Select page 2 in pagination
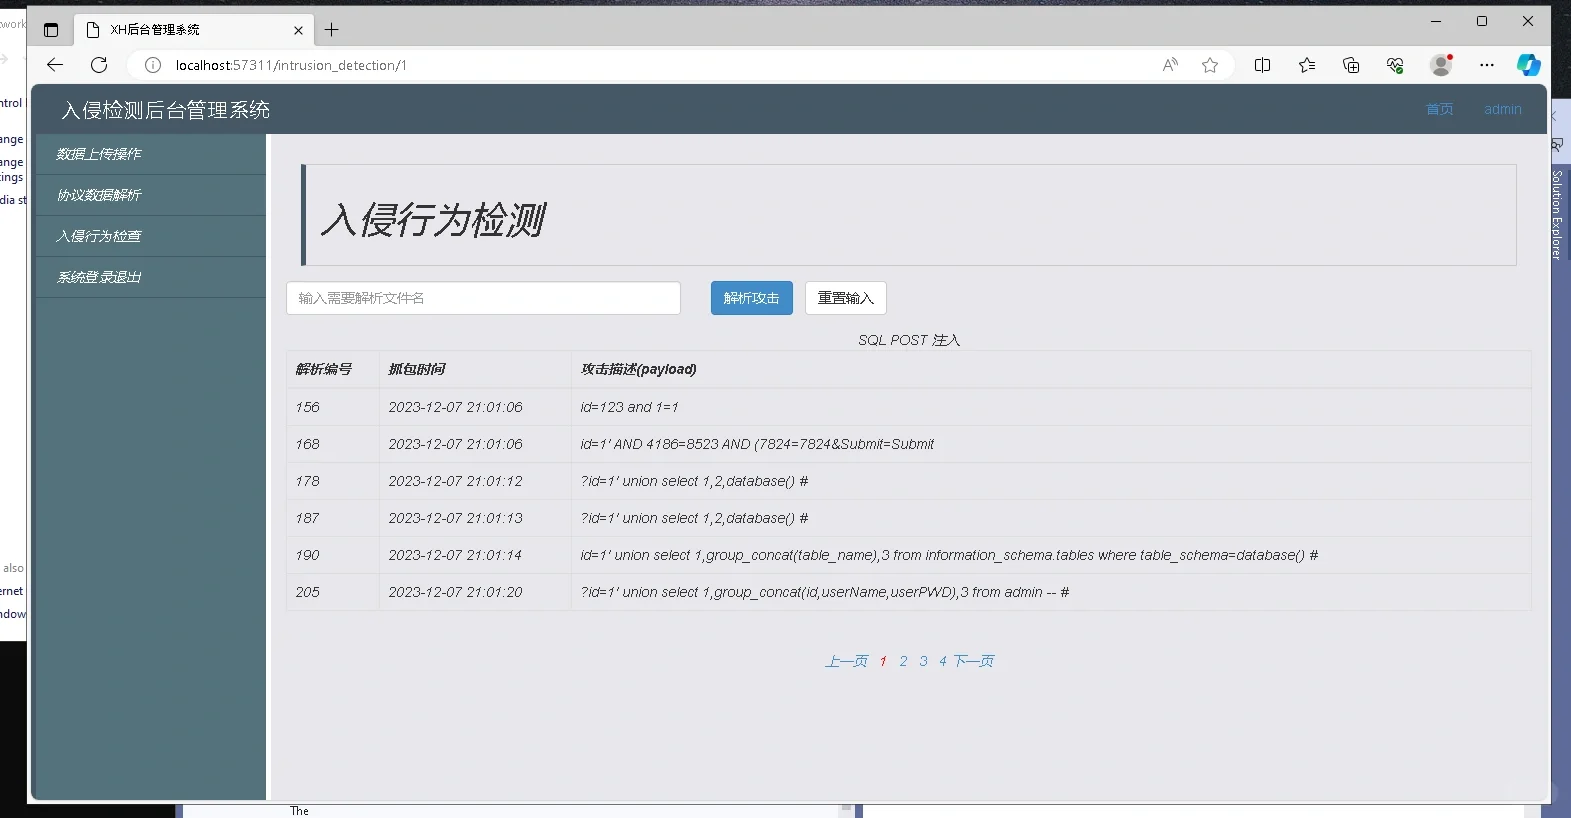This screenshot has height=818, width=1571. tap(903, 661)
